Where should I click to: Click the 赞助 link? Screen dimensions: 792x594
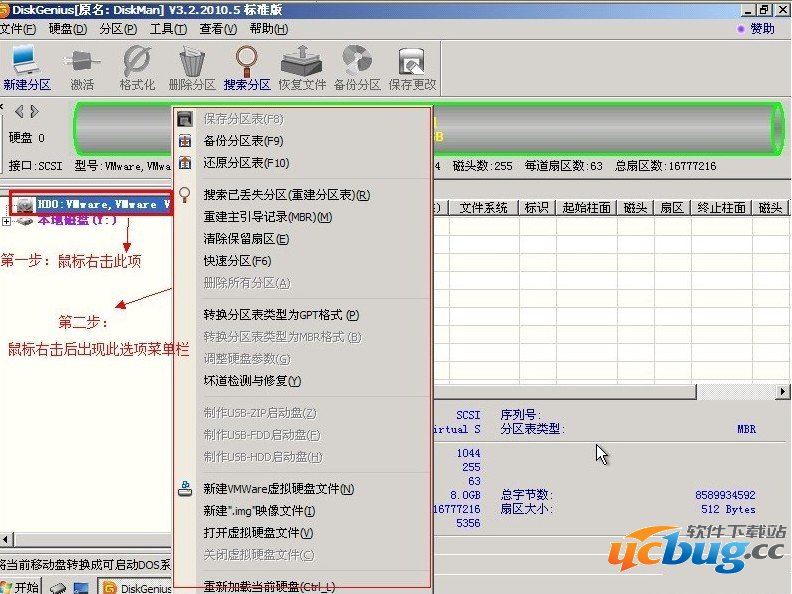click(x=762, y=29)
